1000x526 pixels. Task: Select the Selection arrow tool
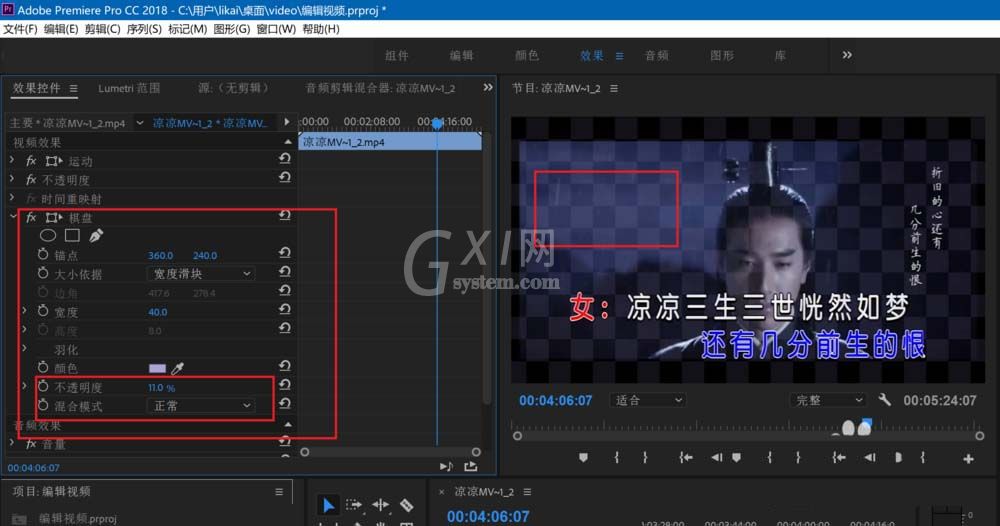tap(328, 506)
